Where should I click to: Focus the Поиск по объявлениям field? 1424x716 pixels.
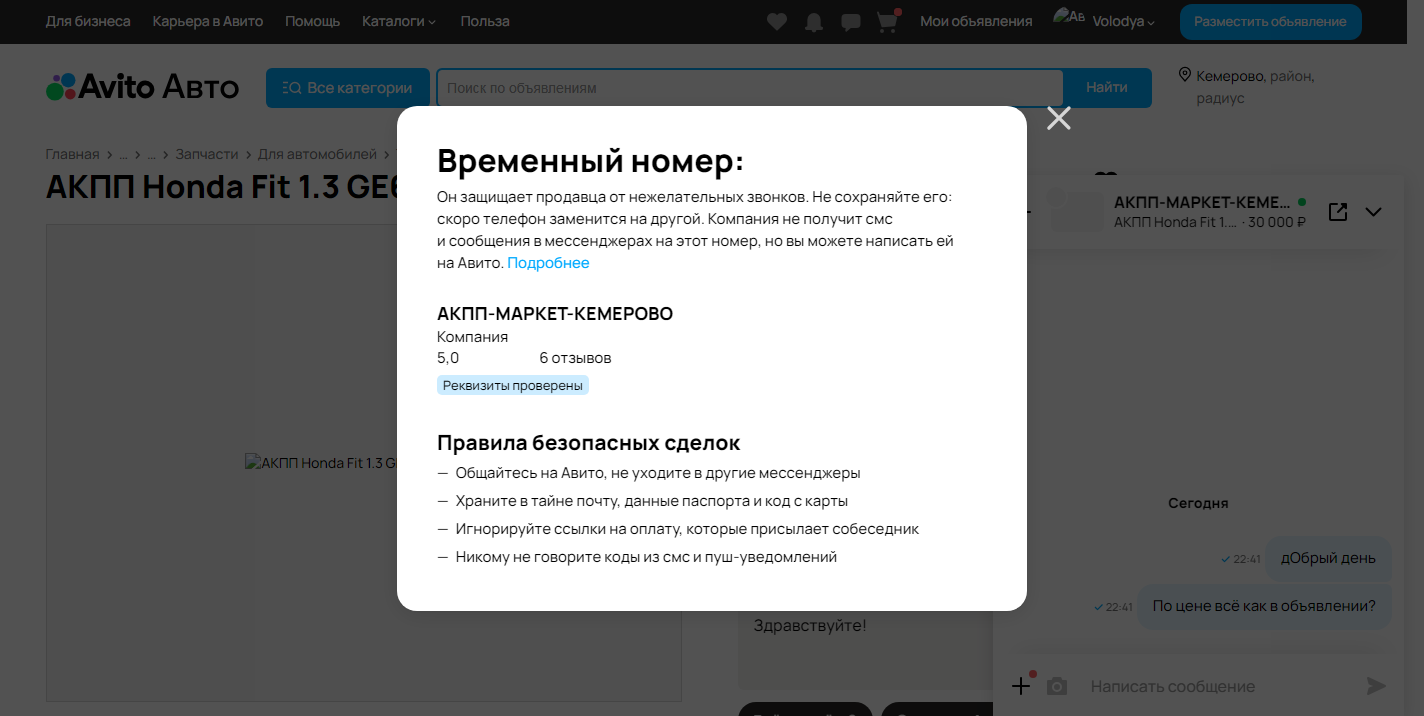[x=750, y=88]
